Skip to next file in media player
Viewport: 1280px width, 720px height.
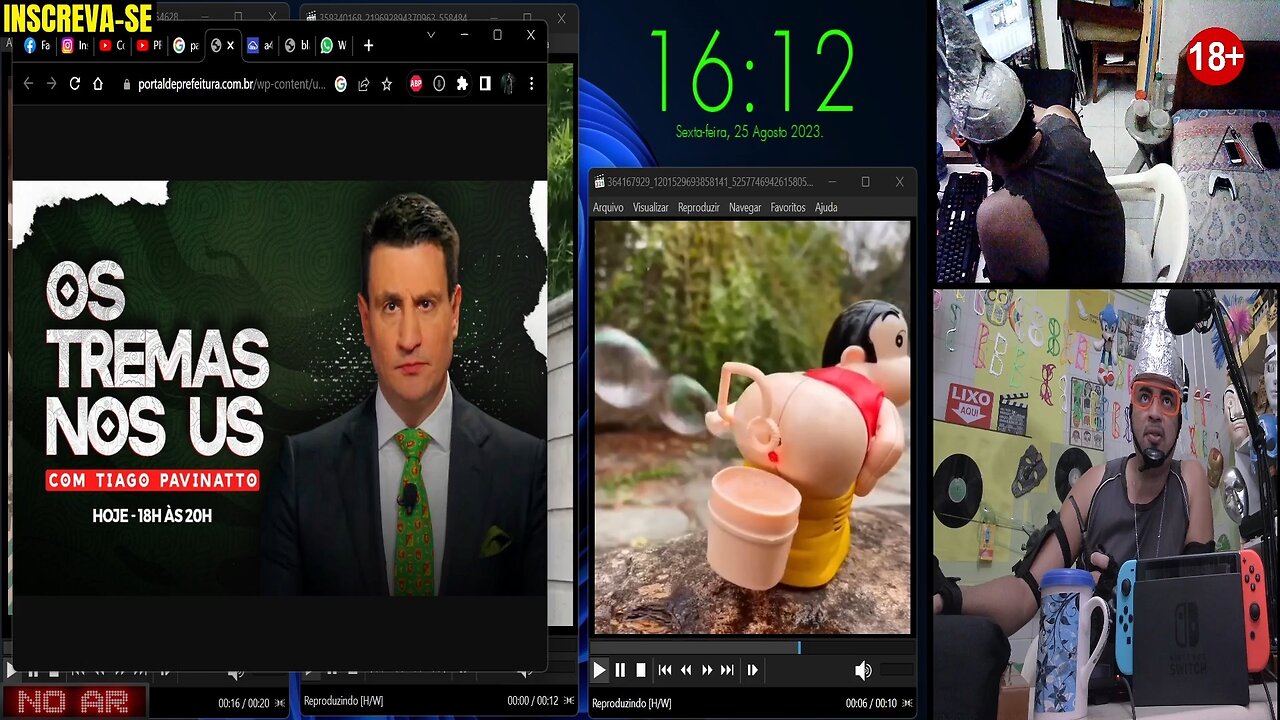click(727, 670)
